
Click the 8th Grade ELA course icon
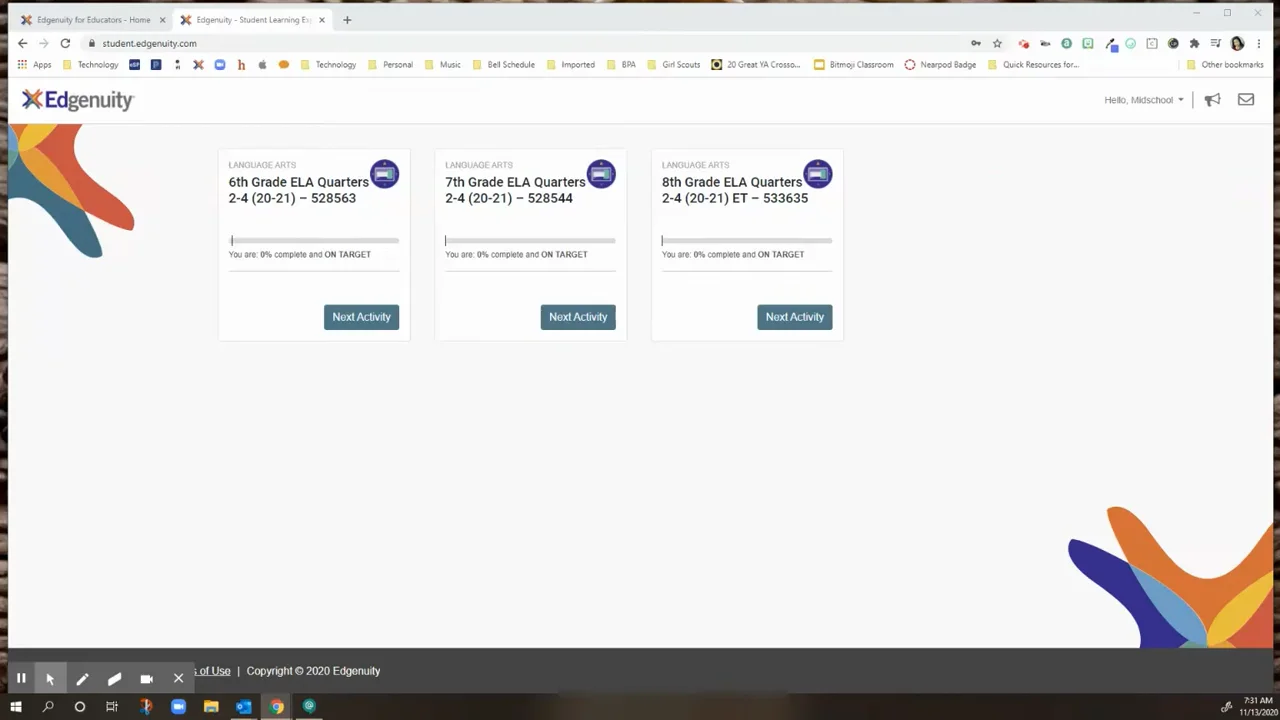[x=818, y=174]
